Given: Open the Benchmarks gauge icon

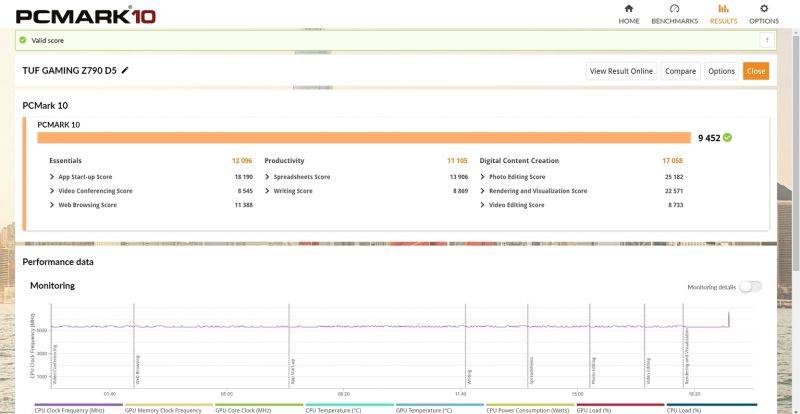Looking at the screenshot, I should pos(674,9).
